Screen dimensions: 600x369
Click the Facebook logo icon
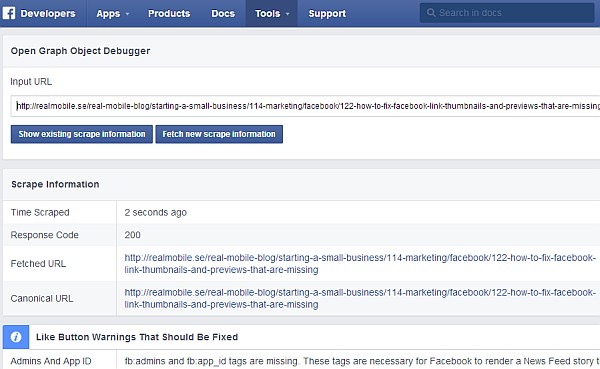click(9, 13)
